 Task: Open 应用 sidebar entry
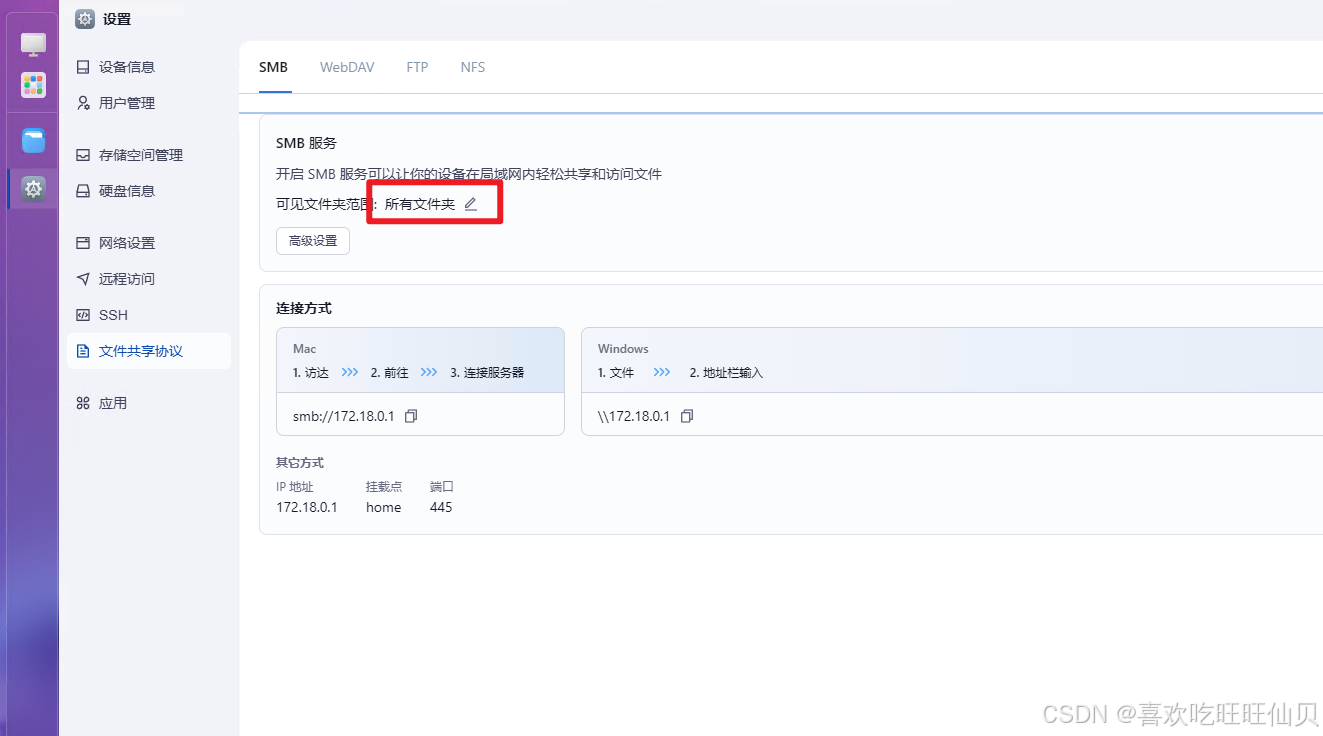pos(149,403)
